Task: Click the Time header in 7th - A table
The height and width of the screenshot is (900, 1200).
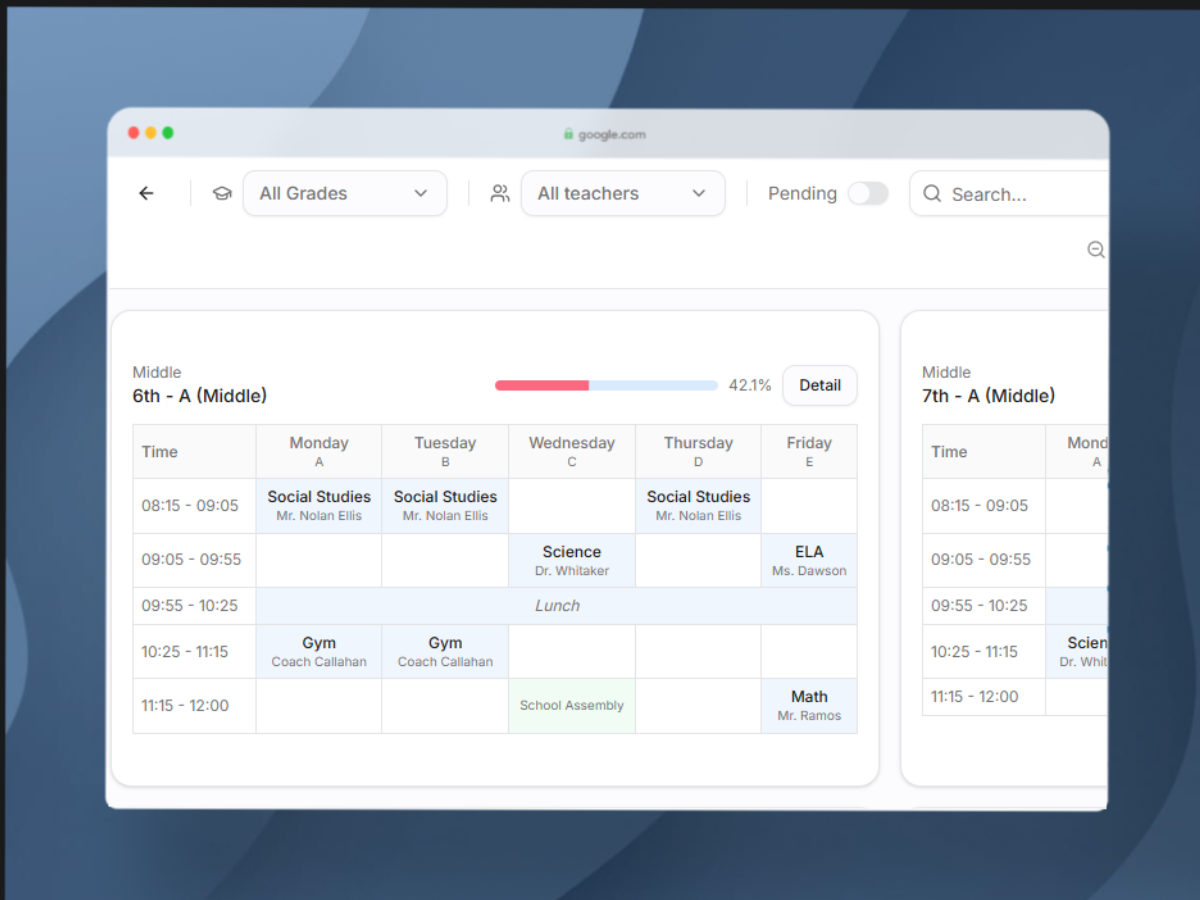Action: (x=949, y=452)
